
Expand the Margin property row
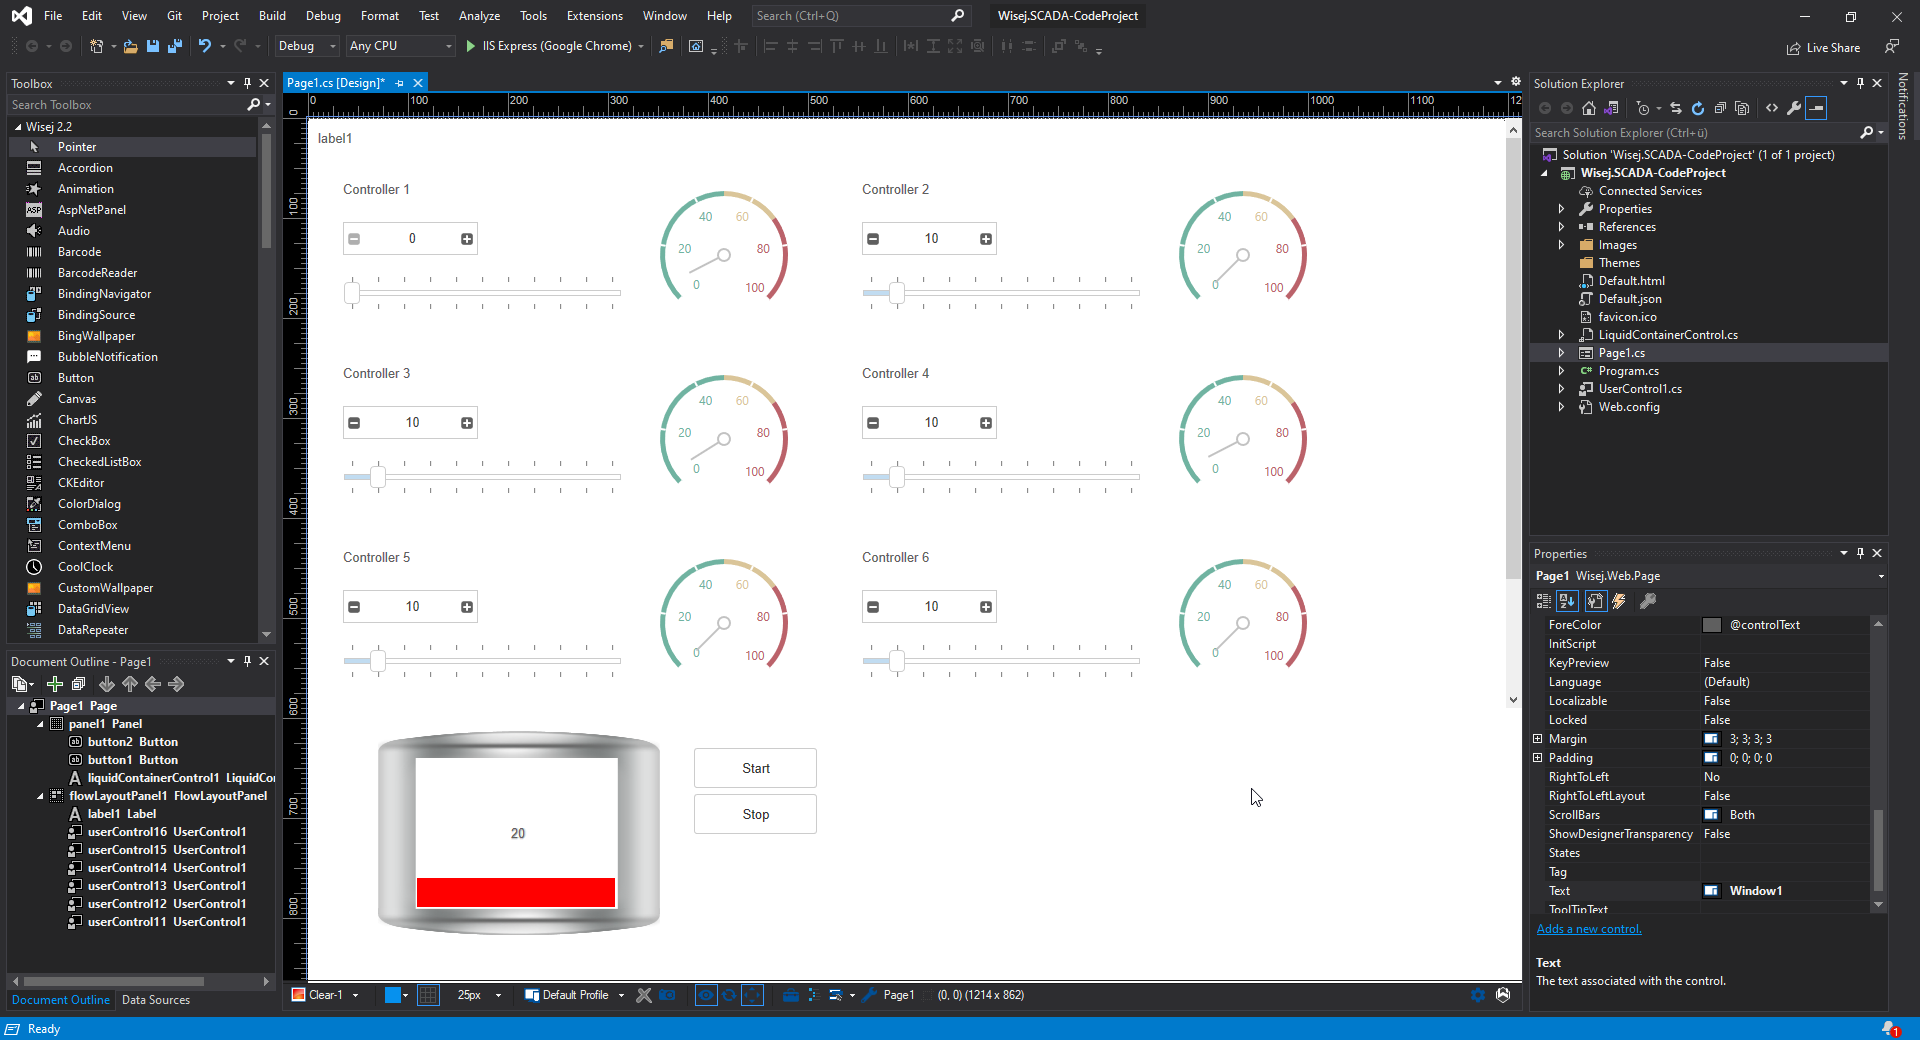coord(1538,739)
